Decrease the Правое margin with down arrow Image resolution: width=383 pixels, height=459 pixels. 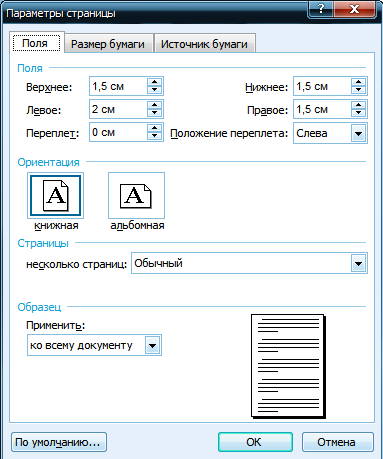[358, 113]
